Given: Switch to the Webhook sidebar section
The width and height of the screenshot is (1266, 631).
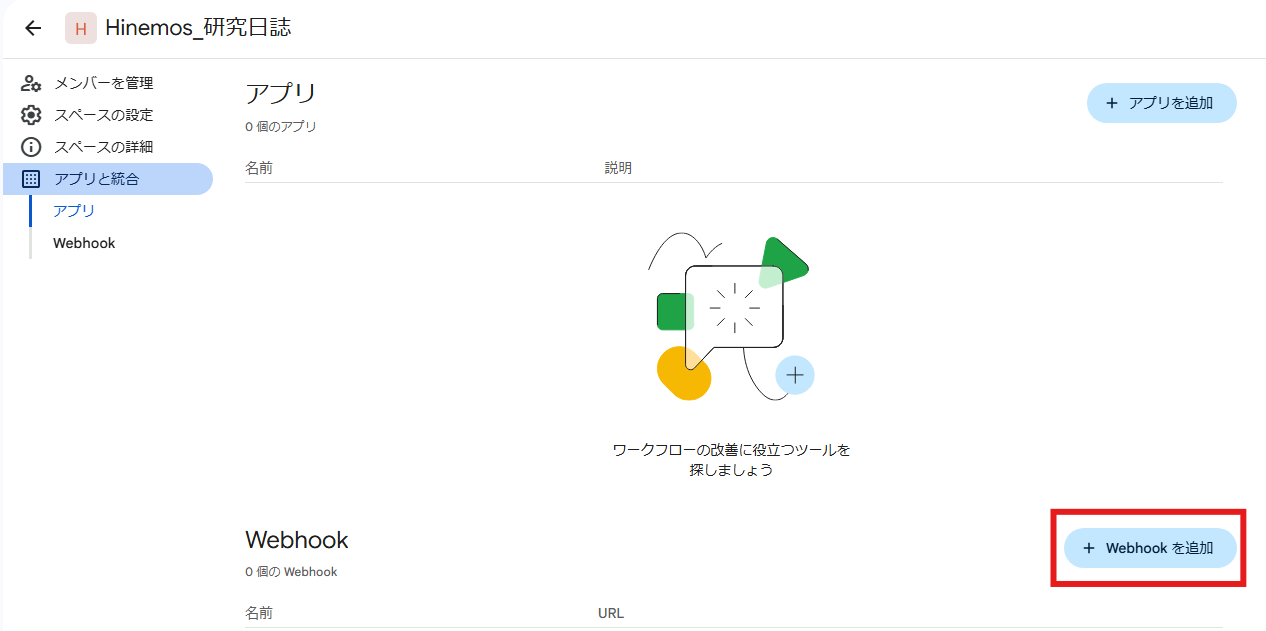Looking at the screenshot, I should point(86,243).
